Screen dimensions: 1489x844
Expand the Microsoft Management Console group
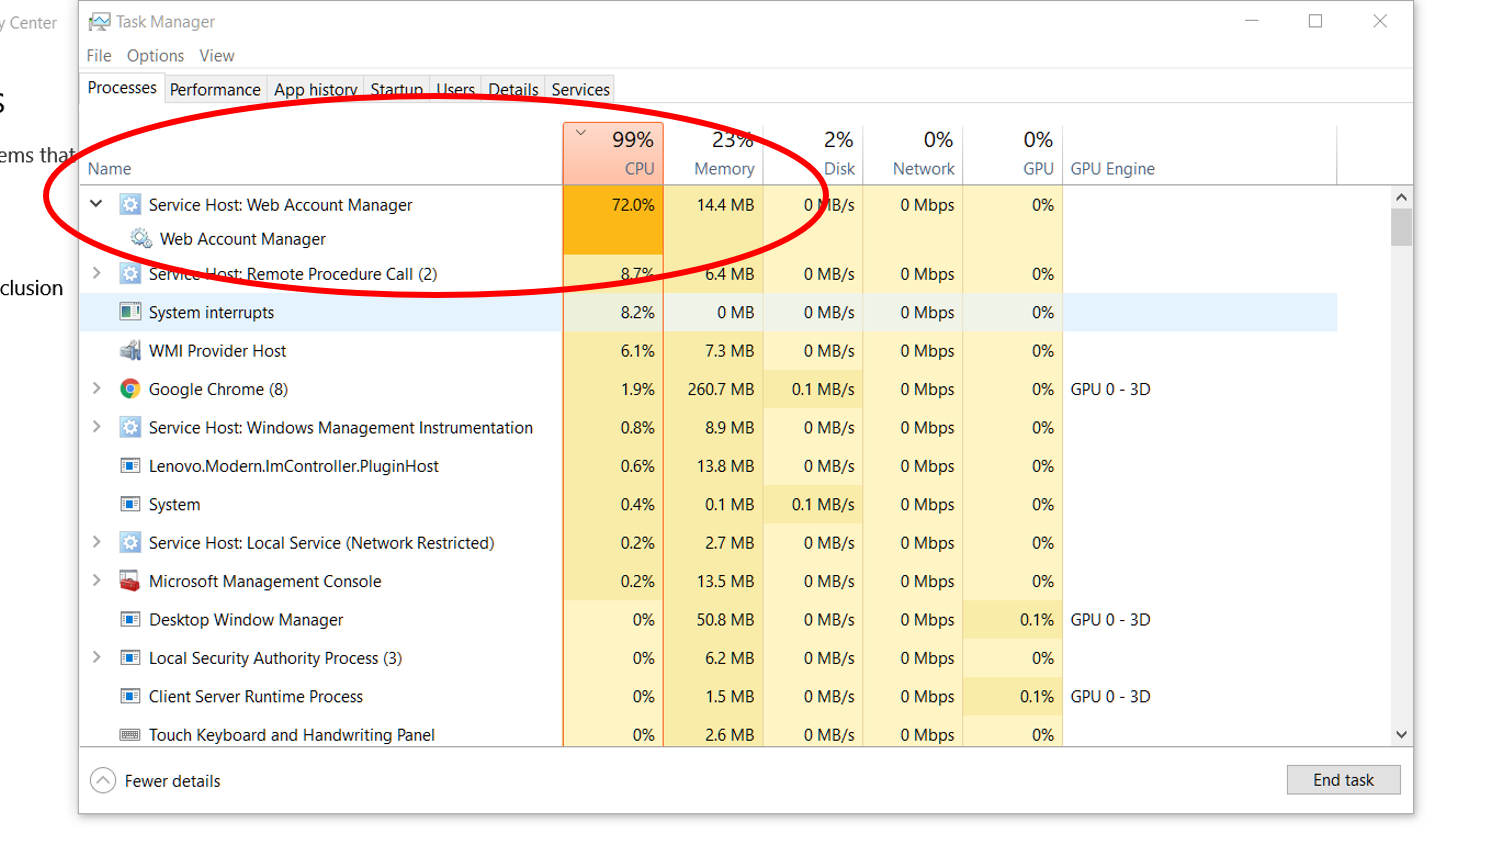pos(96,580)
